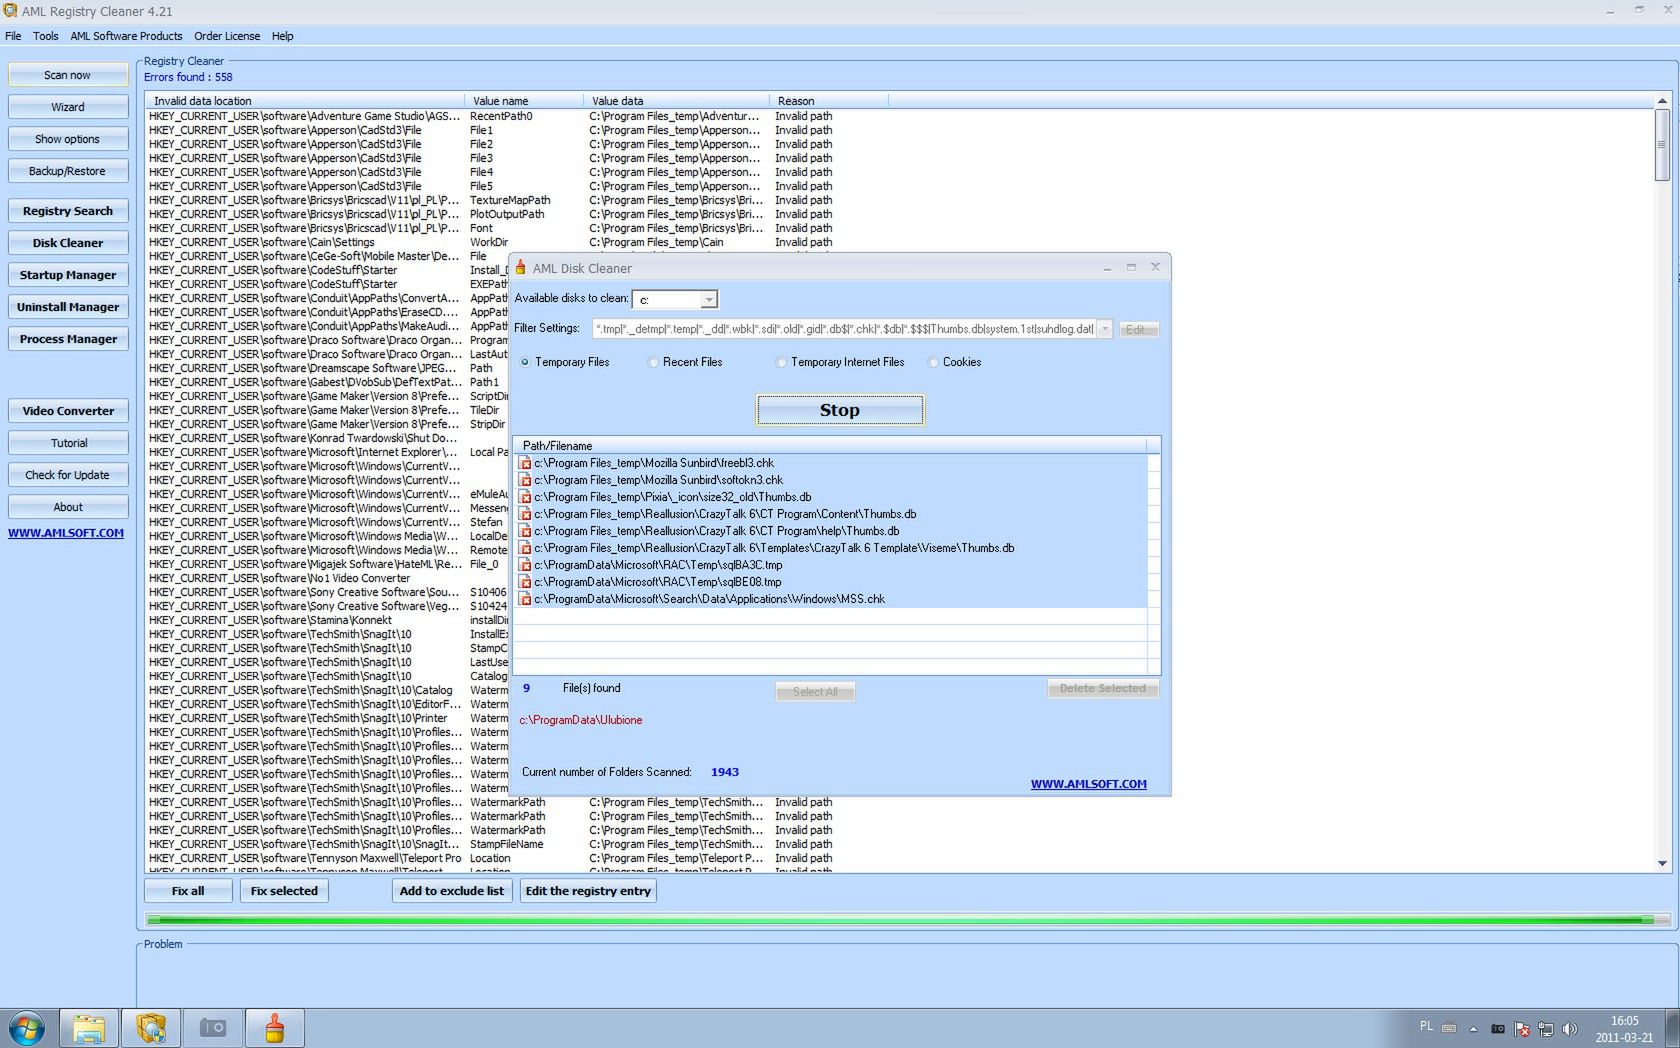Image resolution: width=1680 pixels, height=1048 pixels.
Task: Click Fix selected button
Action: coord(284,891)
